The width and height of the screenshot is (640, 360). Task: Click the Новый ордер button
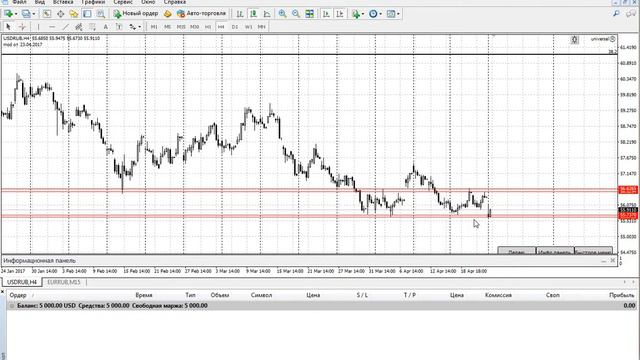pos(136,13)
